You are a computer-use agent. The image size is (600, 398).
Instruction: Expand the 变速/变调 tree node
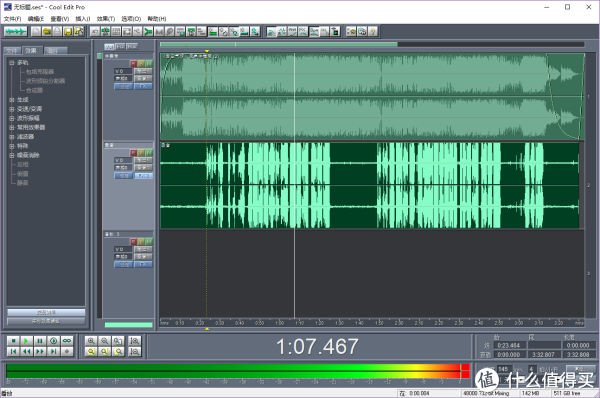[x=12, y=109]
